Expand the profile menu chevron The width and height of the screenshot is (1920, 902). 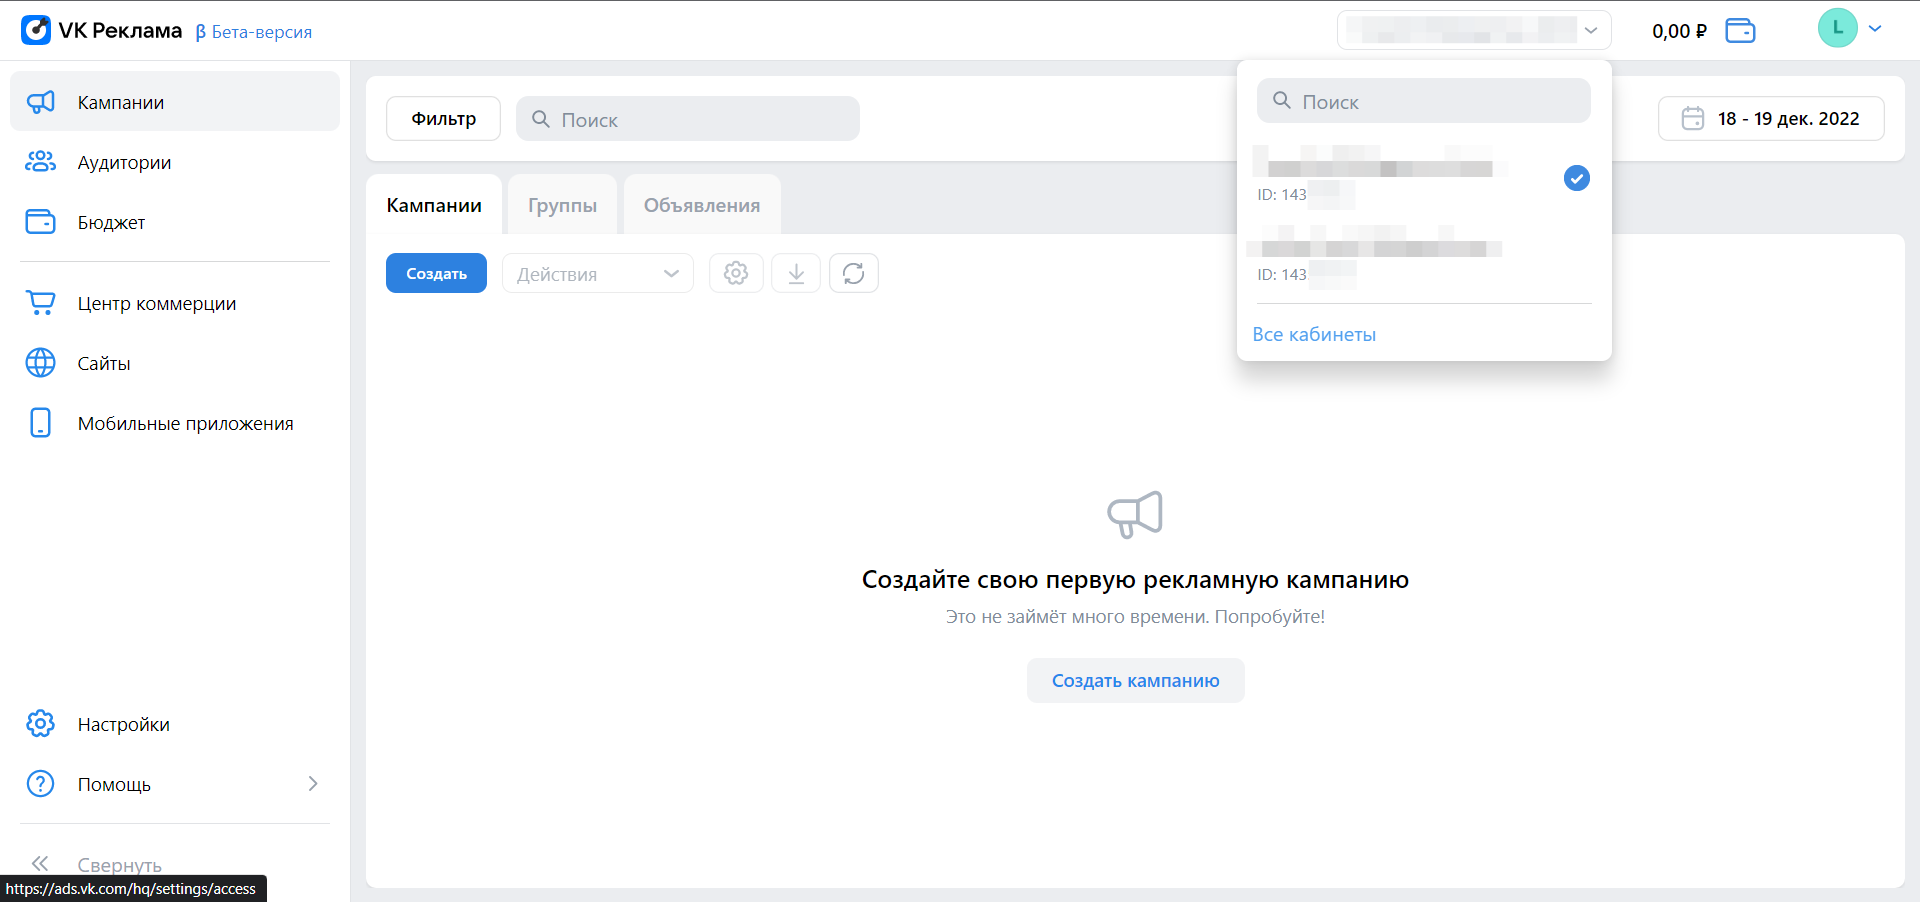click(1876, 29)
